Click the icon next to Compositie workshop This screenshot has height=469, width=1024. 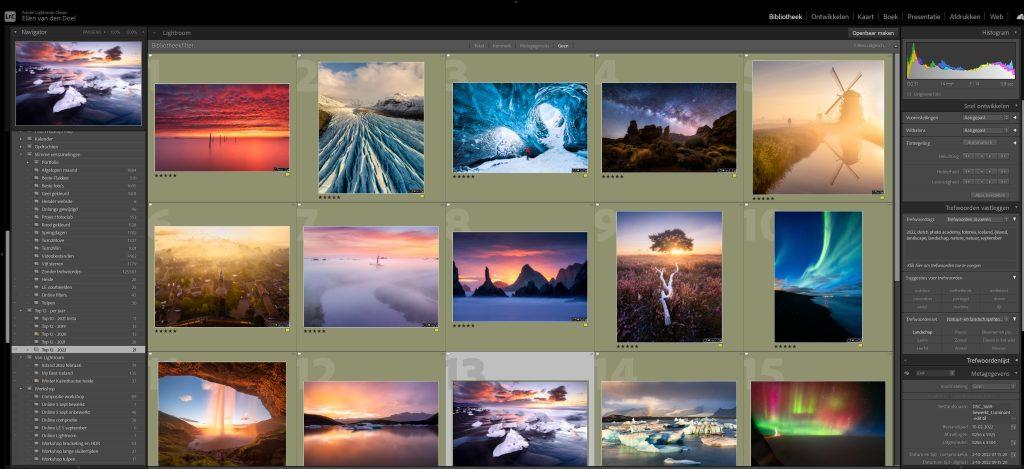37,396
